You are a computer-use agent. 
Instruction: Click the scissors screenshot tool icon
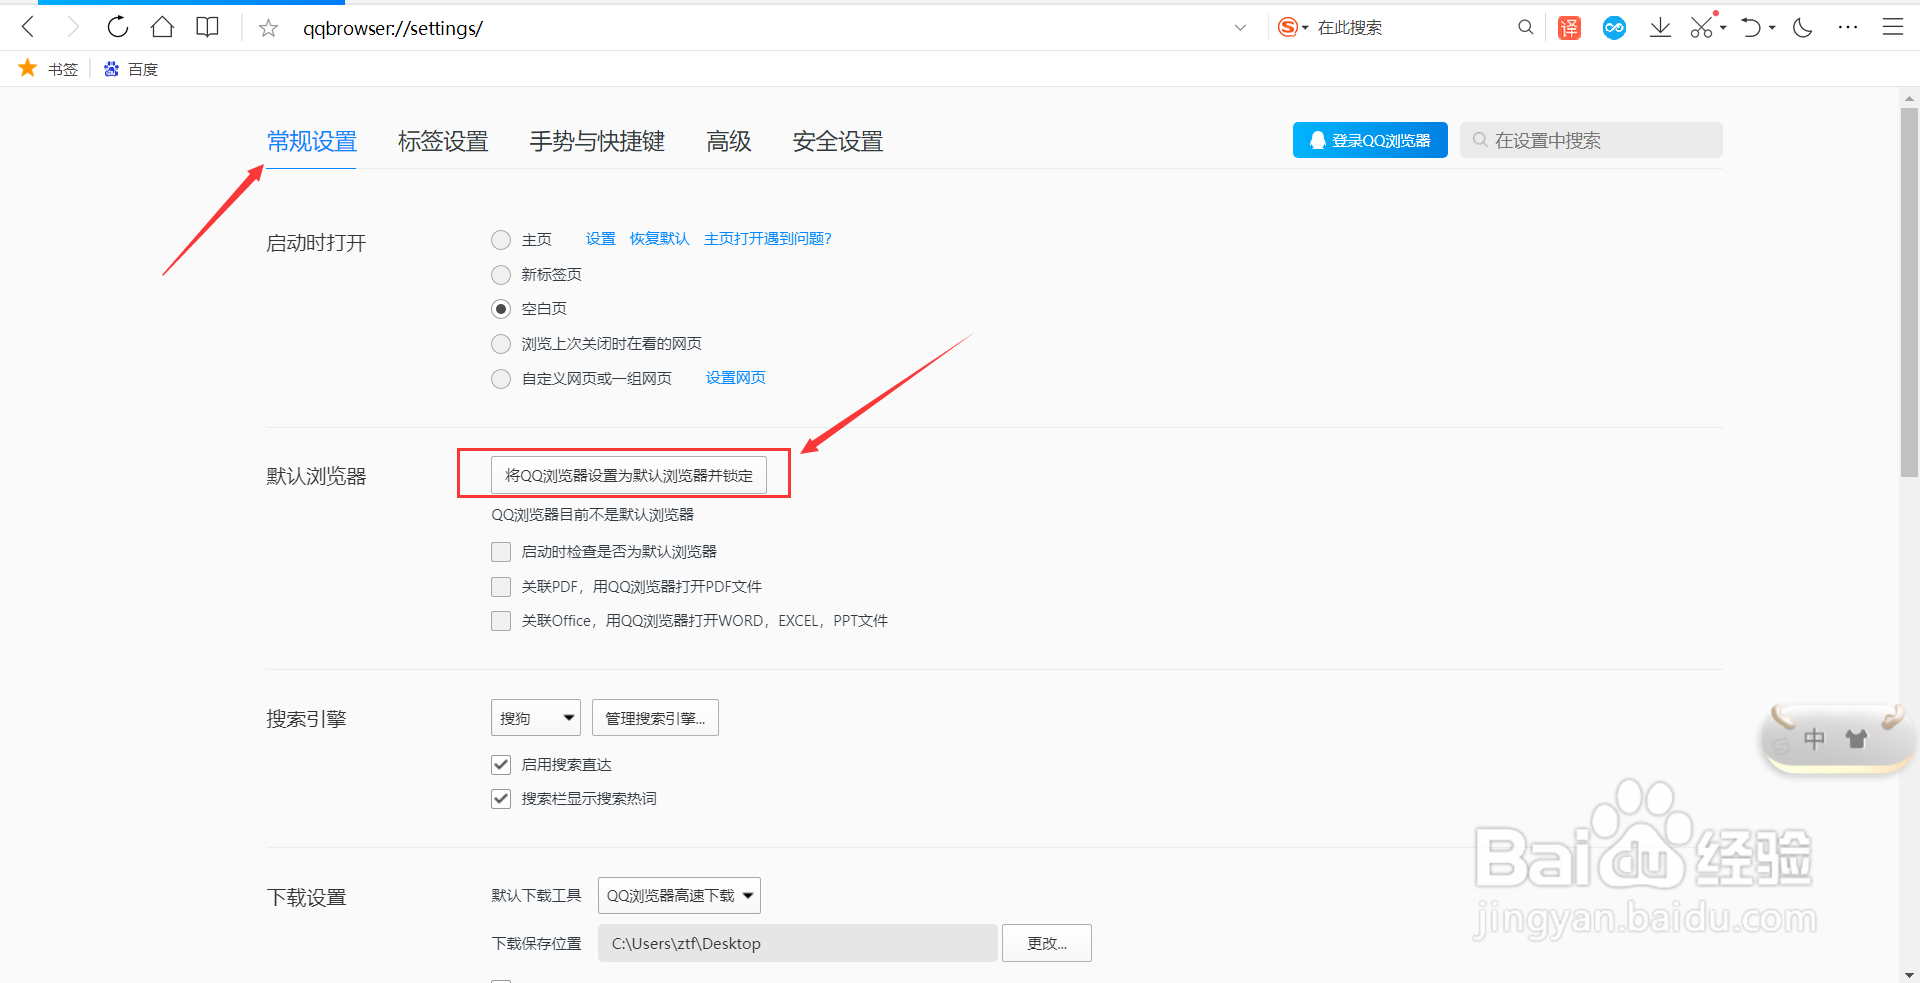coord(1702,27)
